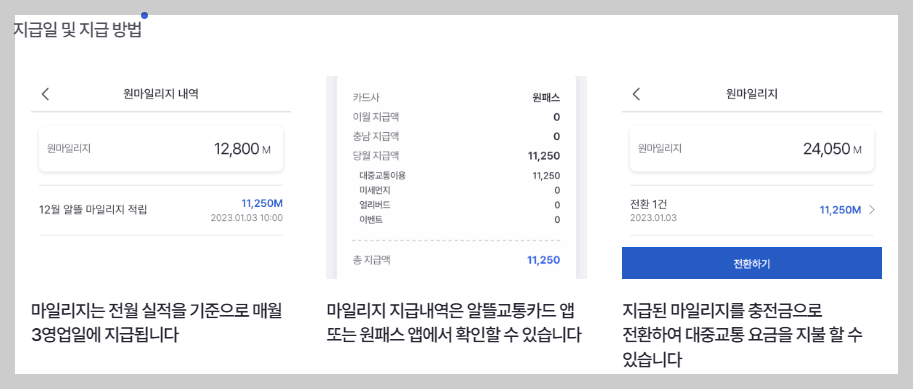913x389 pixels.
Task: Click the 카드사 label
Action: [x=366, y=97]
